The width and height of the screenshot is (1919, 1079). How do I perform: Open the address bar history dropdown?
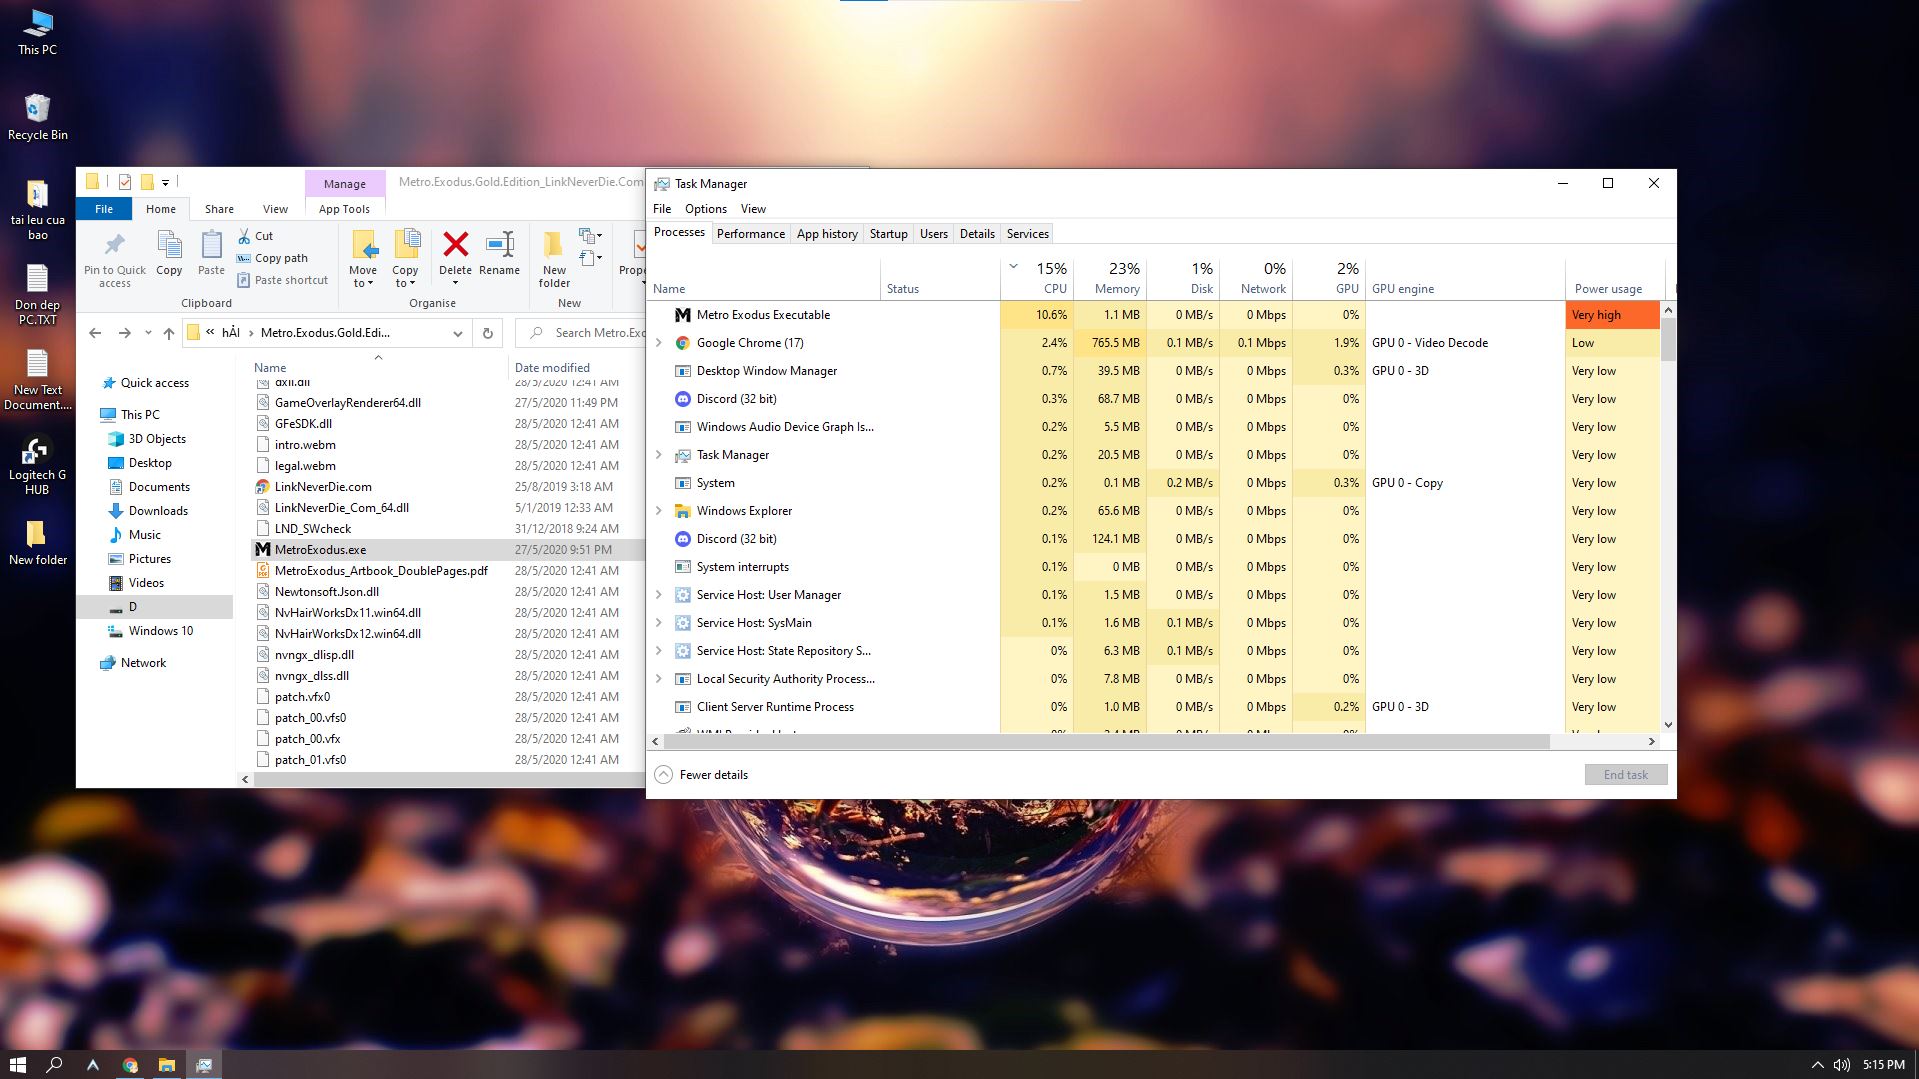457,333
